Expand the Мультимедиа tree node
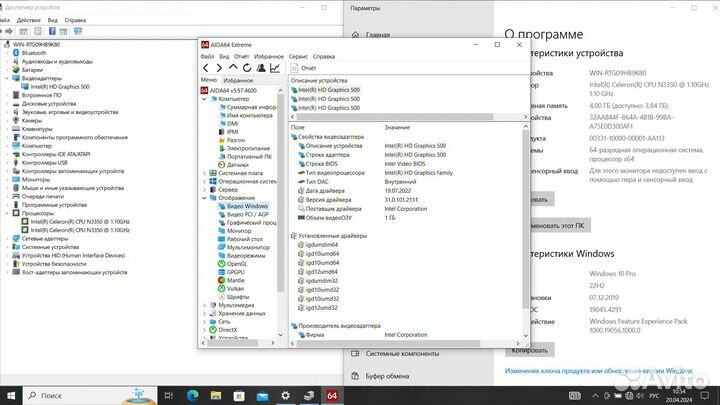 click(204, 305)
